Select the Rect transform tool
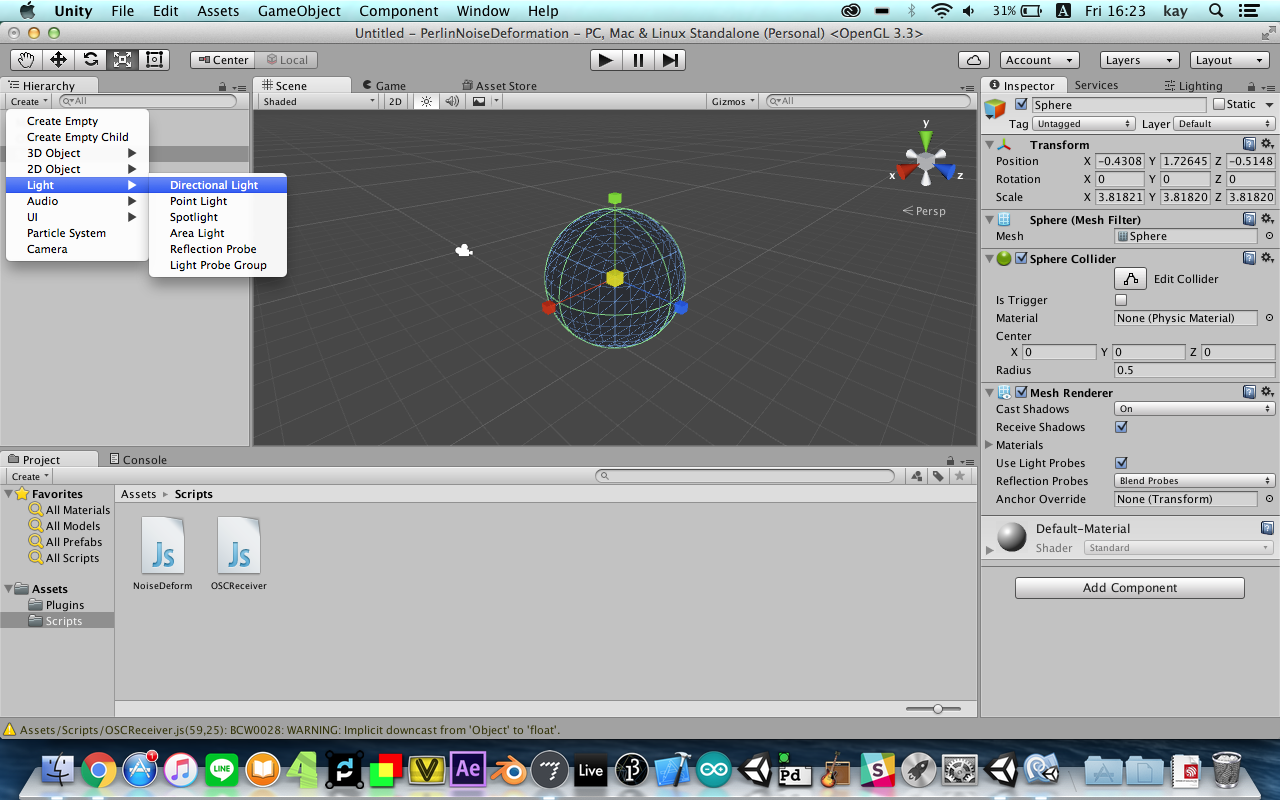1280x800 pixels. [154, 60]
